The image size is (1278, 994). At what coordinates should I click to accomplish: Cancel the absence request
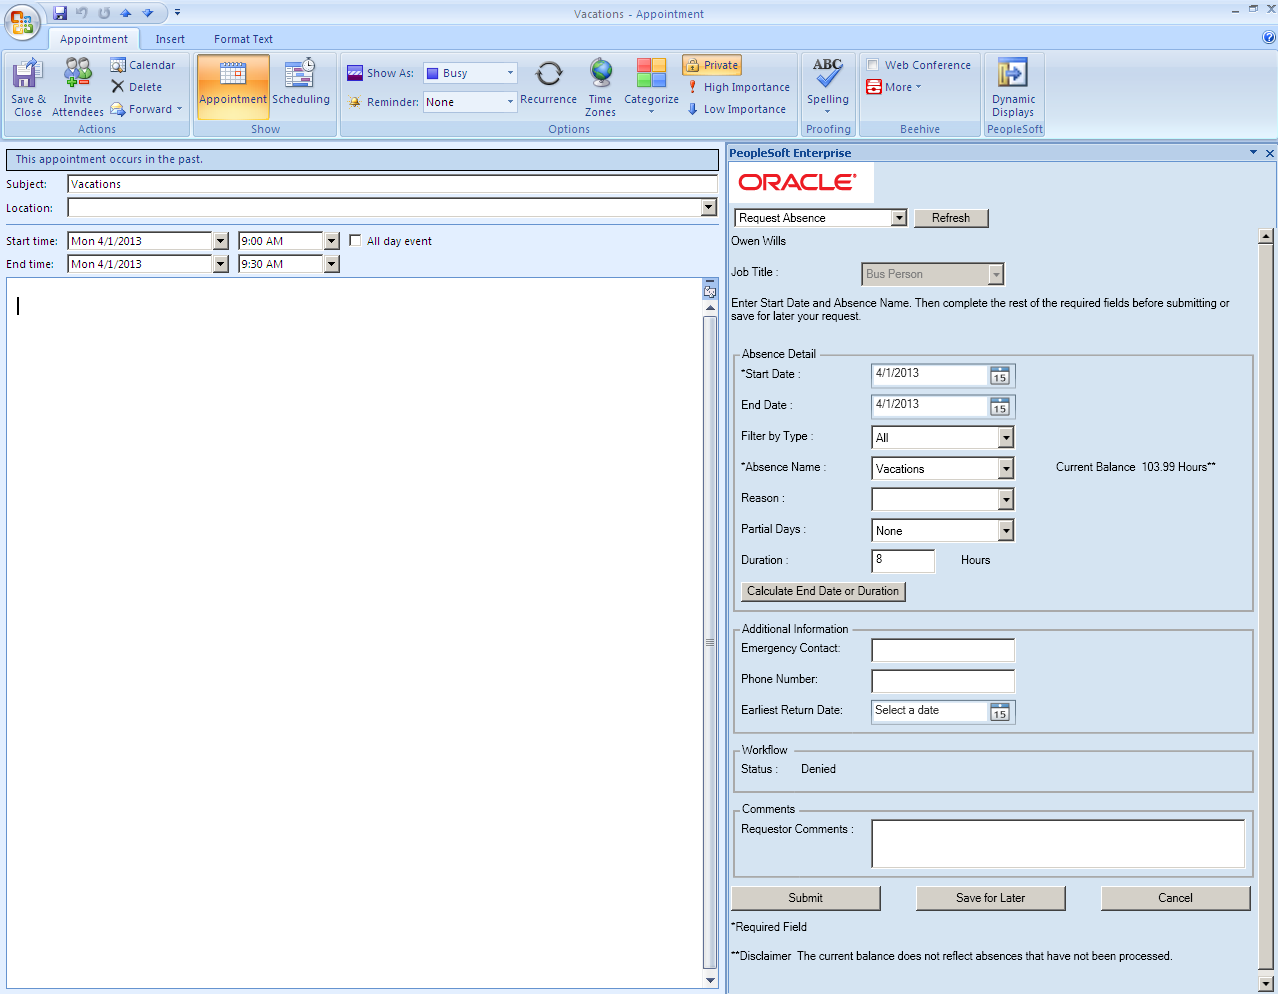point(1176,898)
